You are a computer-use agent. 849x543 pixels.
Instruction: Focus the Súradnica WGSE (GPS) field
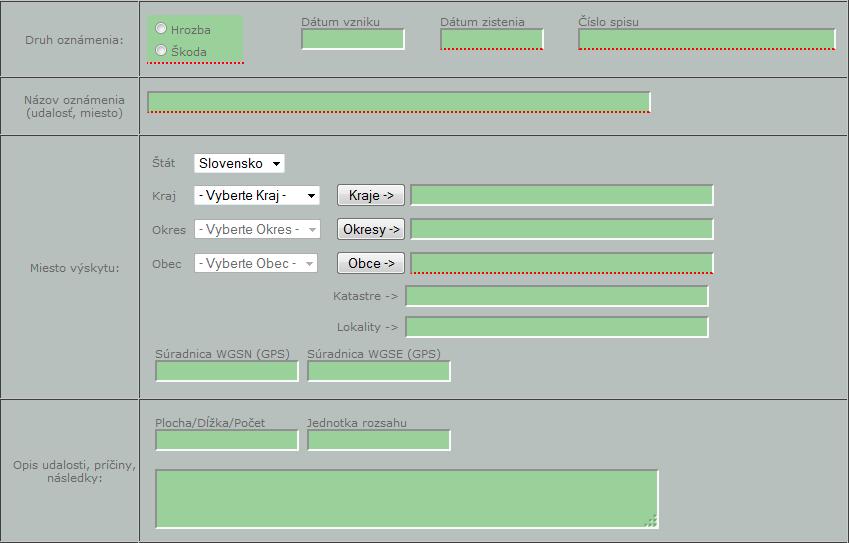(x=379, y=371)
